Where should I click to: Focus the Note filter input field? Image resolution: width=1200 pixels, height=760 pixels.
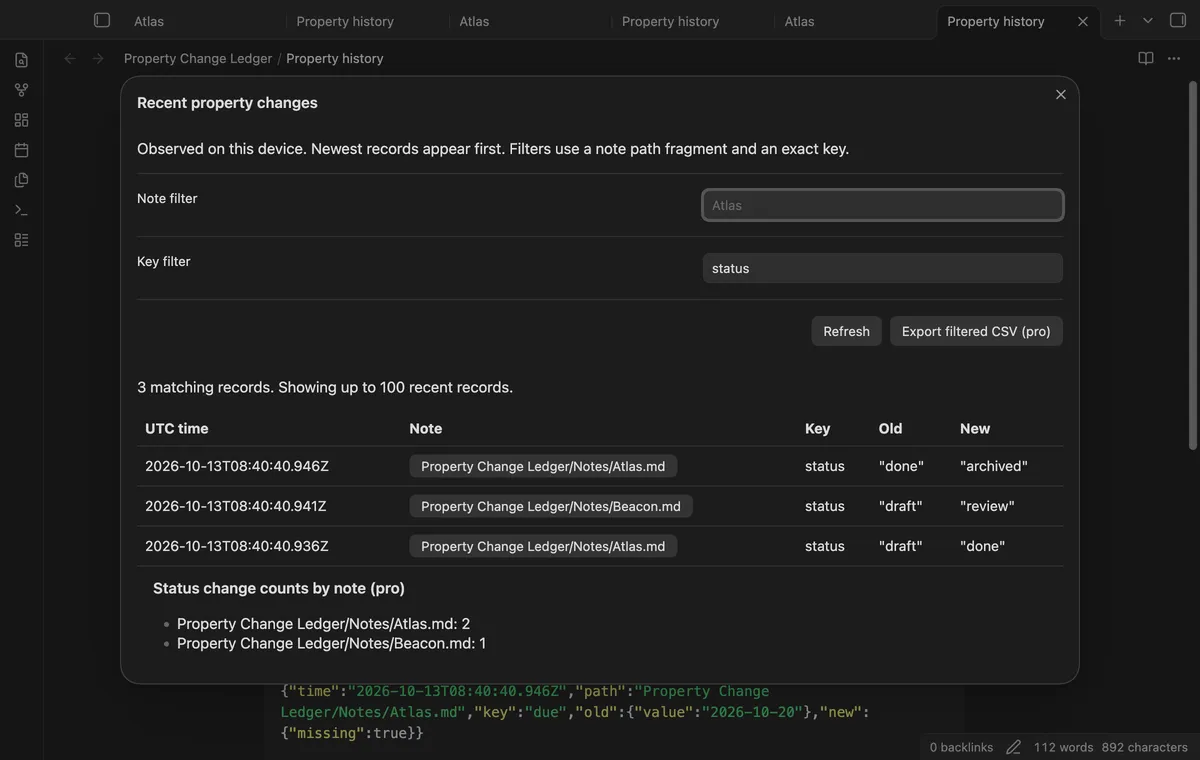coord(882,205)
